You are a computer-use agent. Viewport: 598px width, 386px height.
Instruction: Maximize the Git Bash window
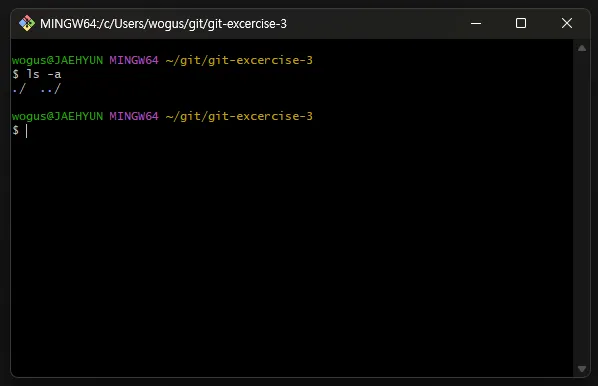click(x=521, y=24)
